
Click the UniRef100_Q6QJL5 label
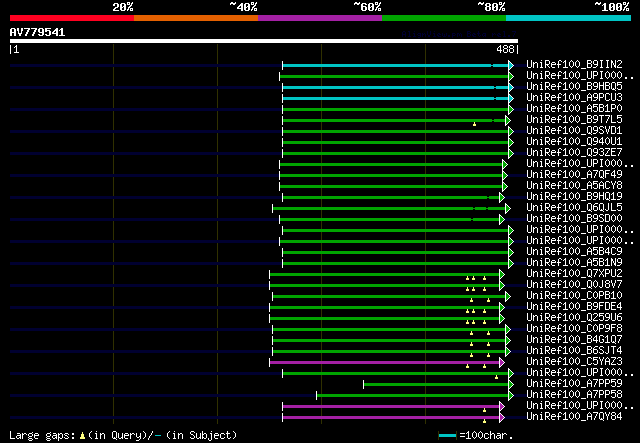[x=574, y=208]
